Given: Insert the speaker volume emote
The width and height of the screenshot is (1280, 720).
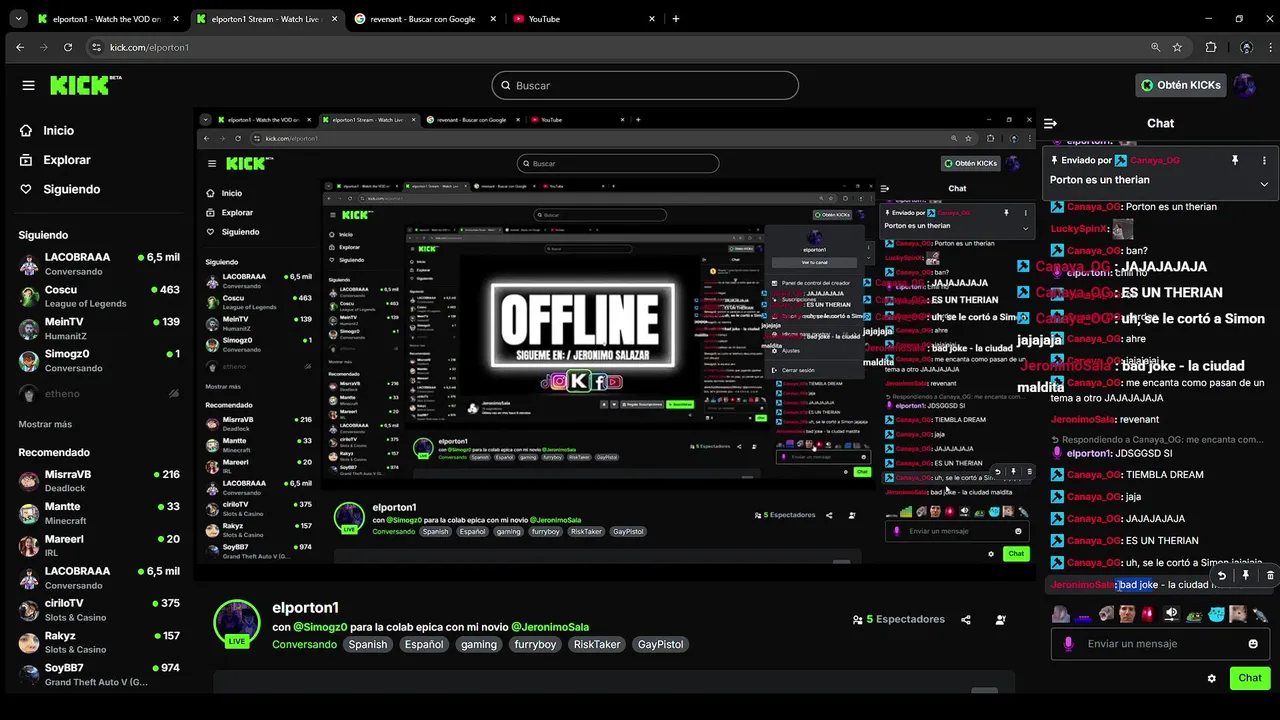Looking at the screenshot, I should (1170, 614).
